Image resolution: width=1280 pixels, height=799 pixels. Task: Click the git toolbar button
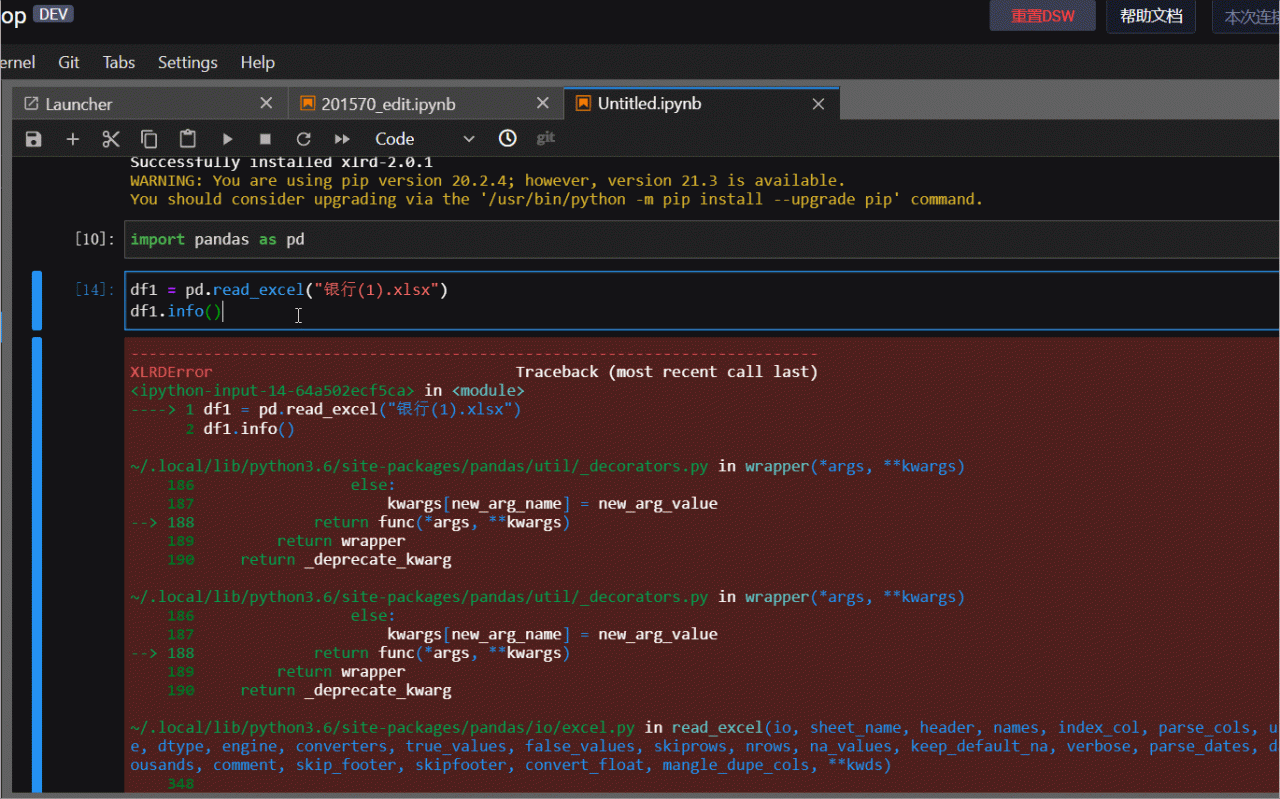point(545,138)
